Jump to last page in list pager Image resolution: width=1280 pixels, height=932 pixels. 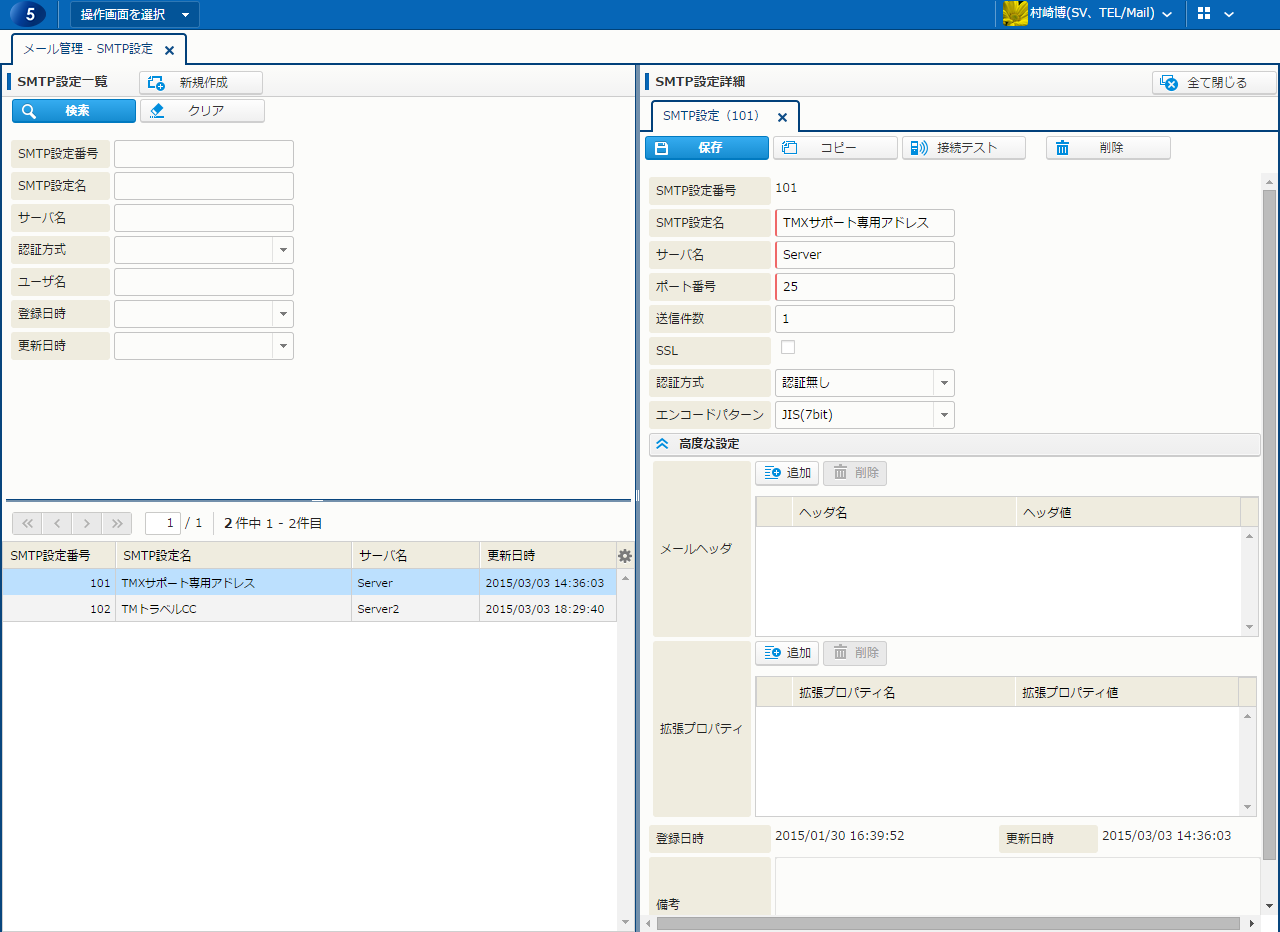coord(117,523)
